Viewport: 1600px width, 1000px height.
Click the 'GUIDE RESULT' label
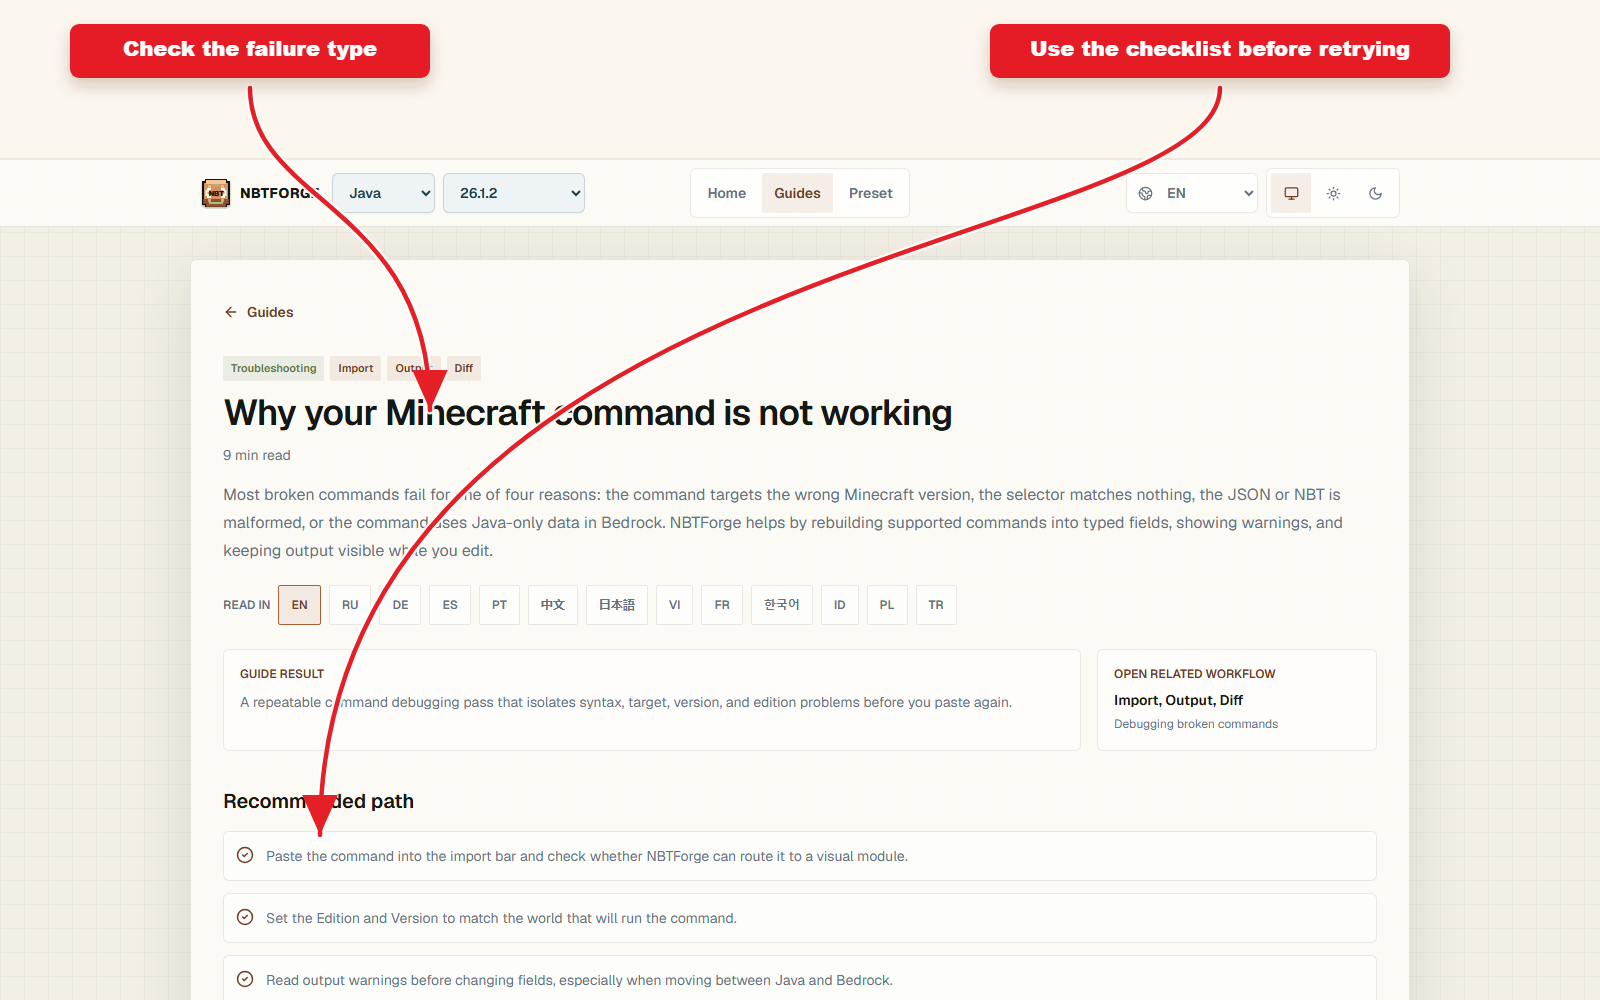pos(282,674)
